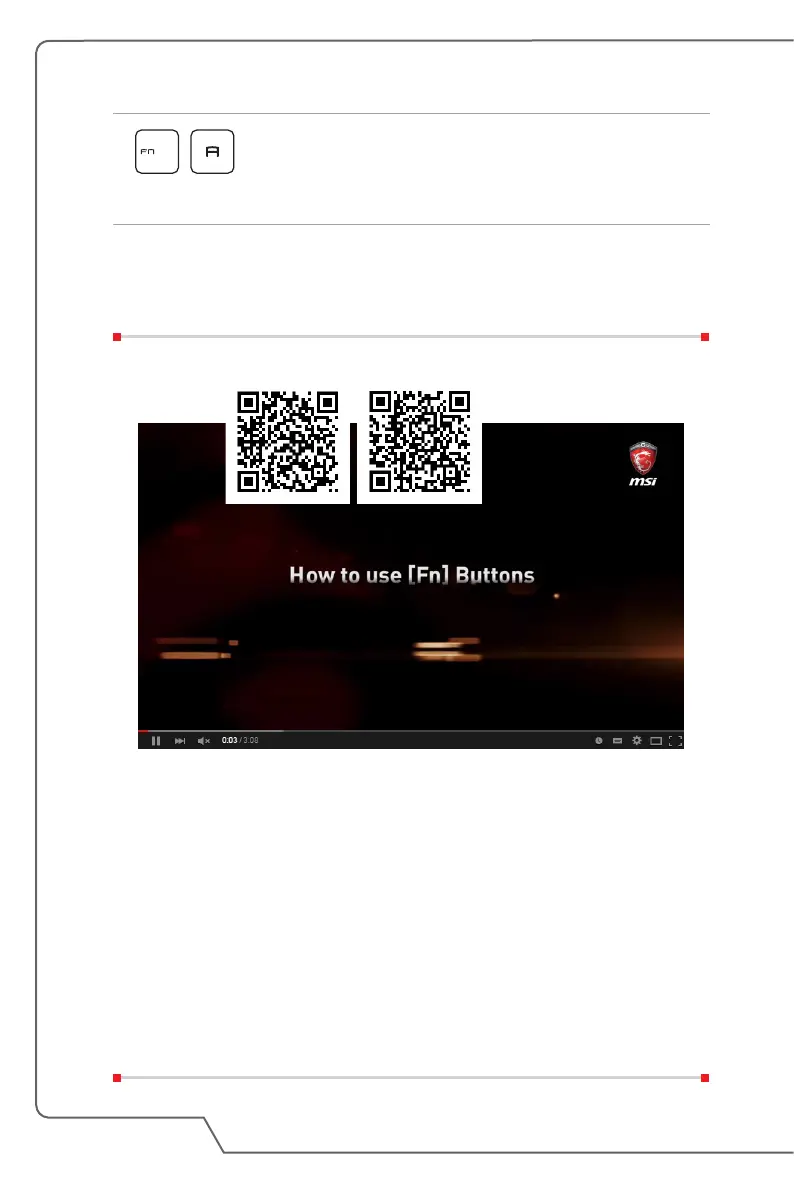The image size is (794, 1191).
Task: Click the left QR code
Action: (287, 441)
